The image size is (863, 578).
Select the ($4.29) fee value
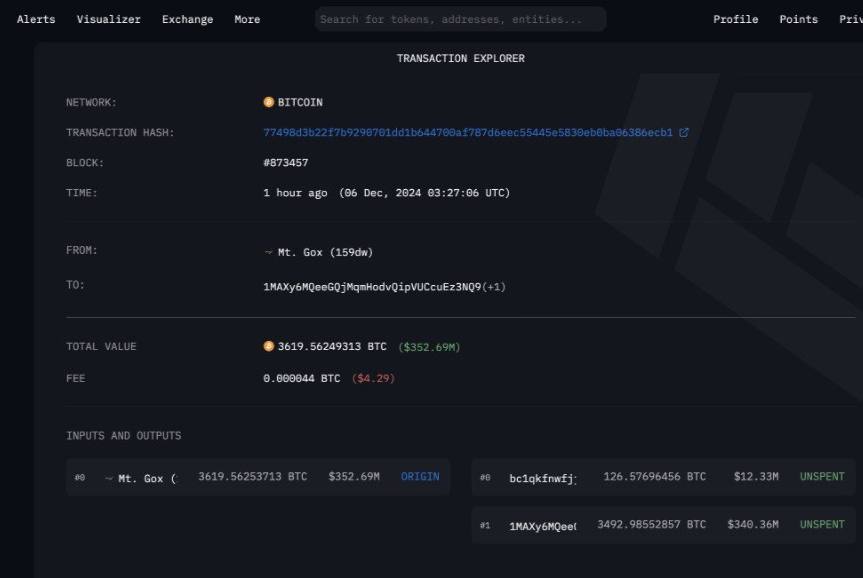pos(373,379)
